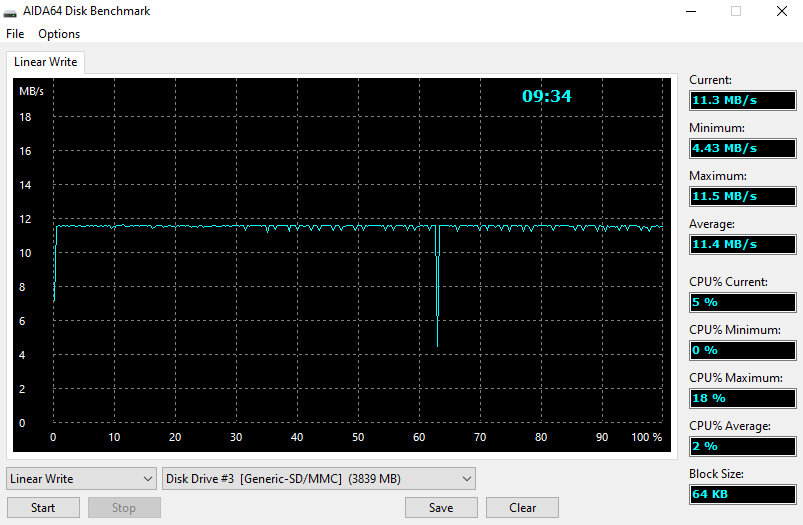
Task: Click the CPU% Average value 2 %
Action: pos(743,446)
